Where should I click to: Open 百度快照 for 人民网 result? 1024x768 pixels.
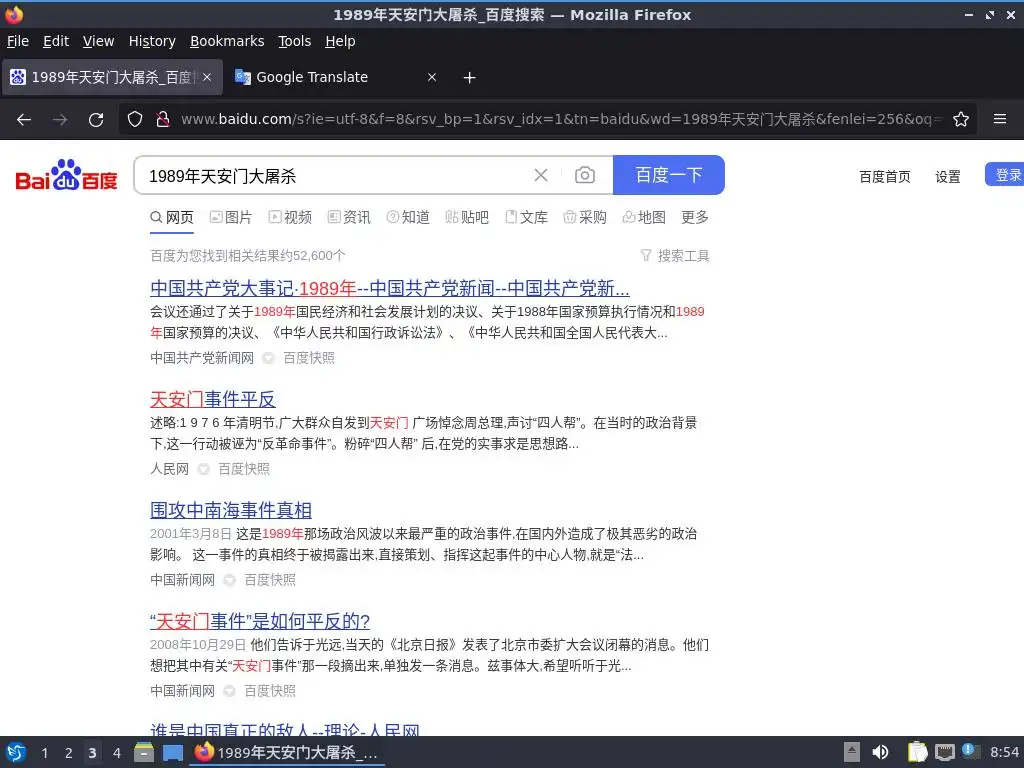pyautogui.click(x=244, y=469)
